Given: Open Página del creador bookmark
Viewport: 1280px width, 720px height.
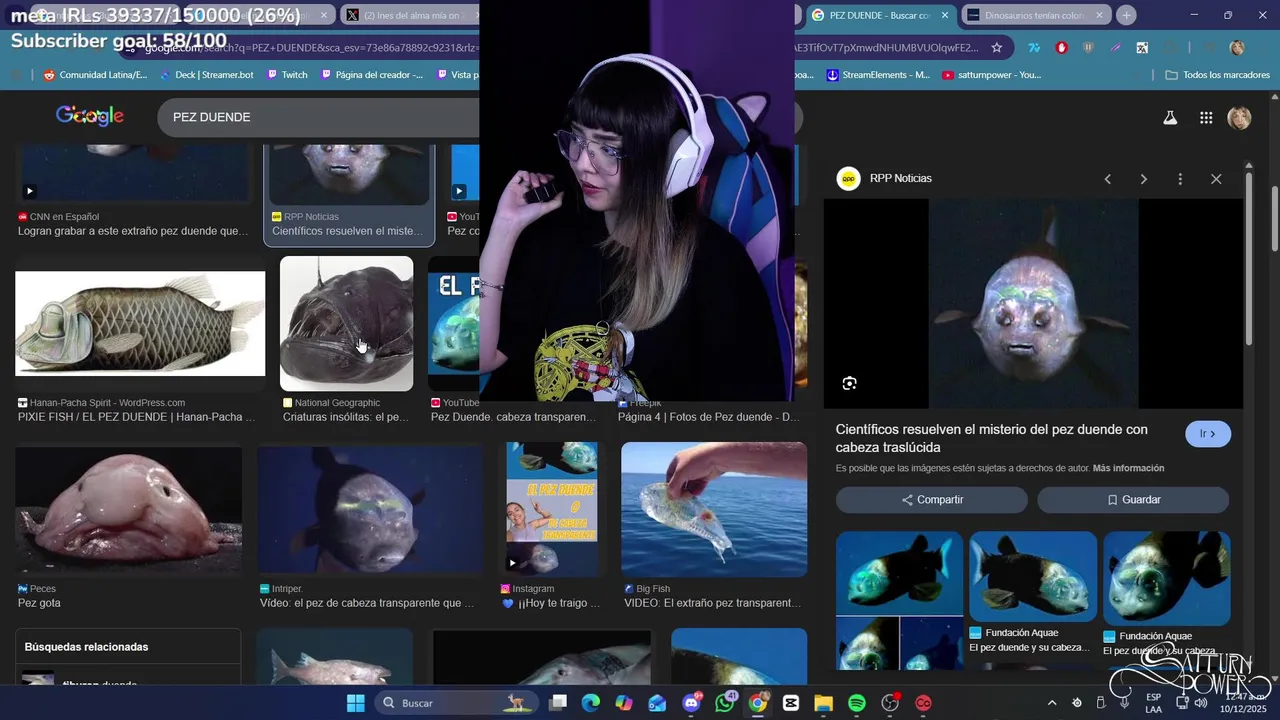Looking at the screenshot, I should [371, 75].
